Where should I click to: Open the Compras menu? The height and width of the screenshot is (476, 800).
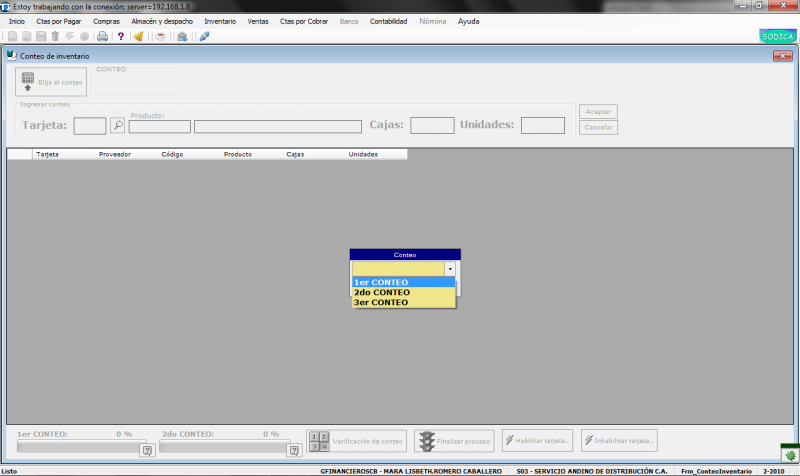106,21
